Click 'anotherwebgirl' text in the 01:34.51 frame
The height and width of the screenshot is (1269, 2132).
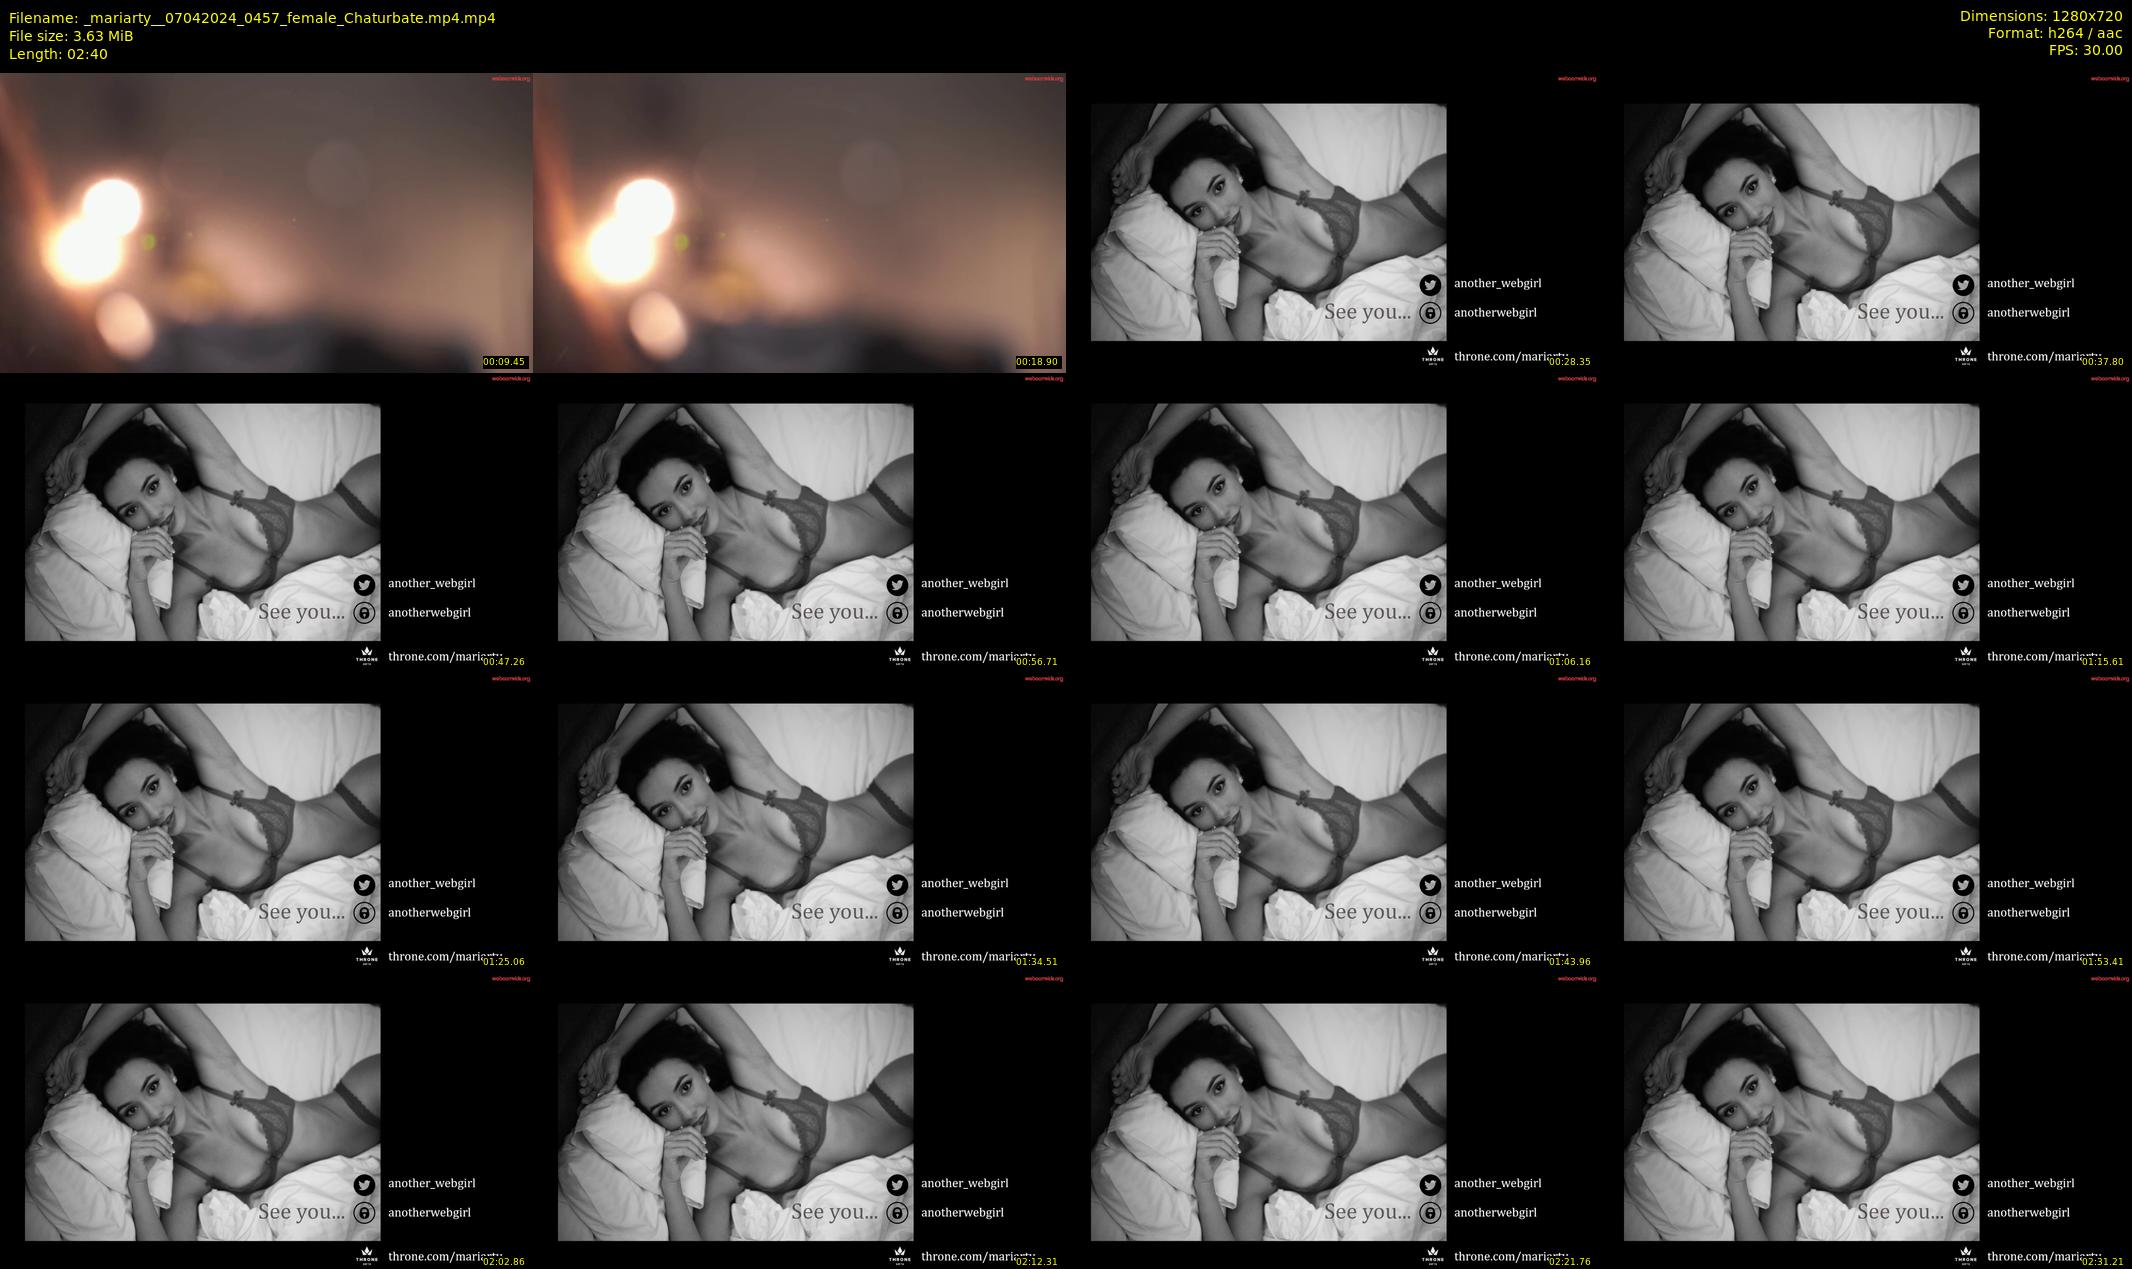(962, 912)
